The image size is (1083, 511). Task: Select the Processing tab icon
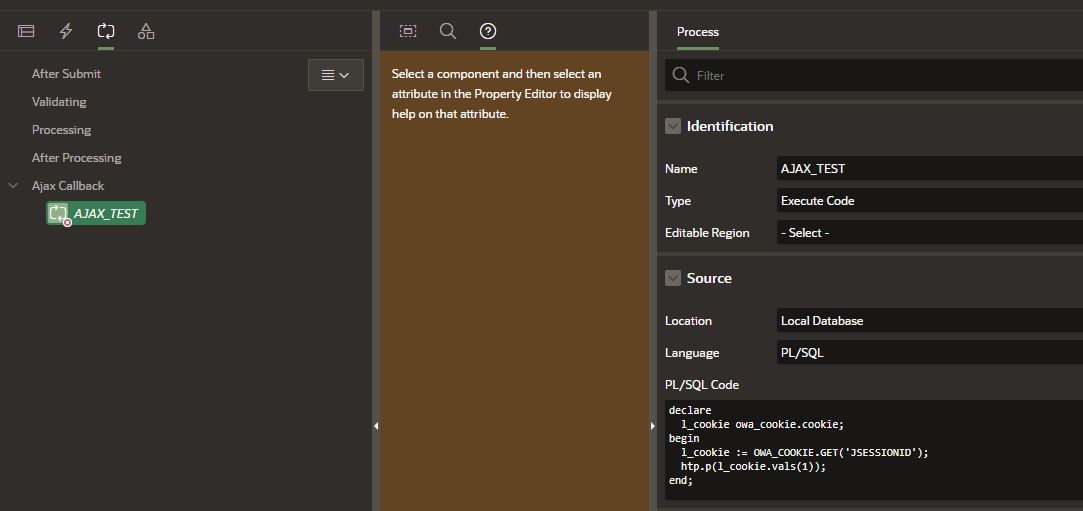click(x=106, y=31)
